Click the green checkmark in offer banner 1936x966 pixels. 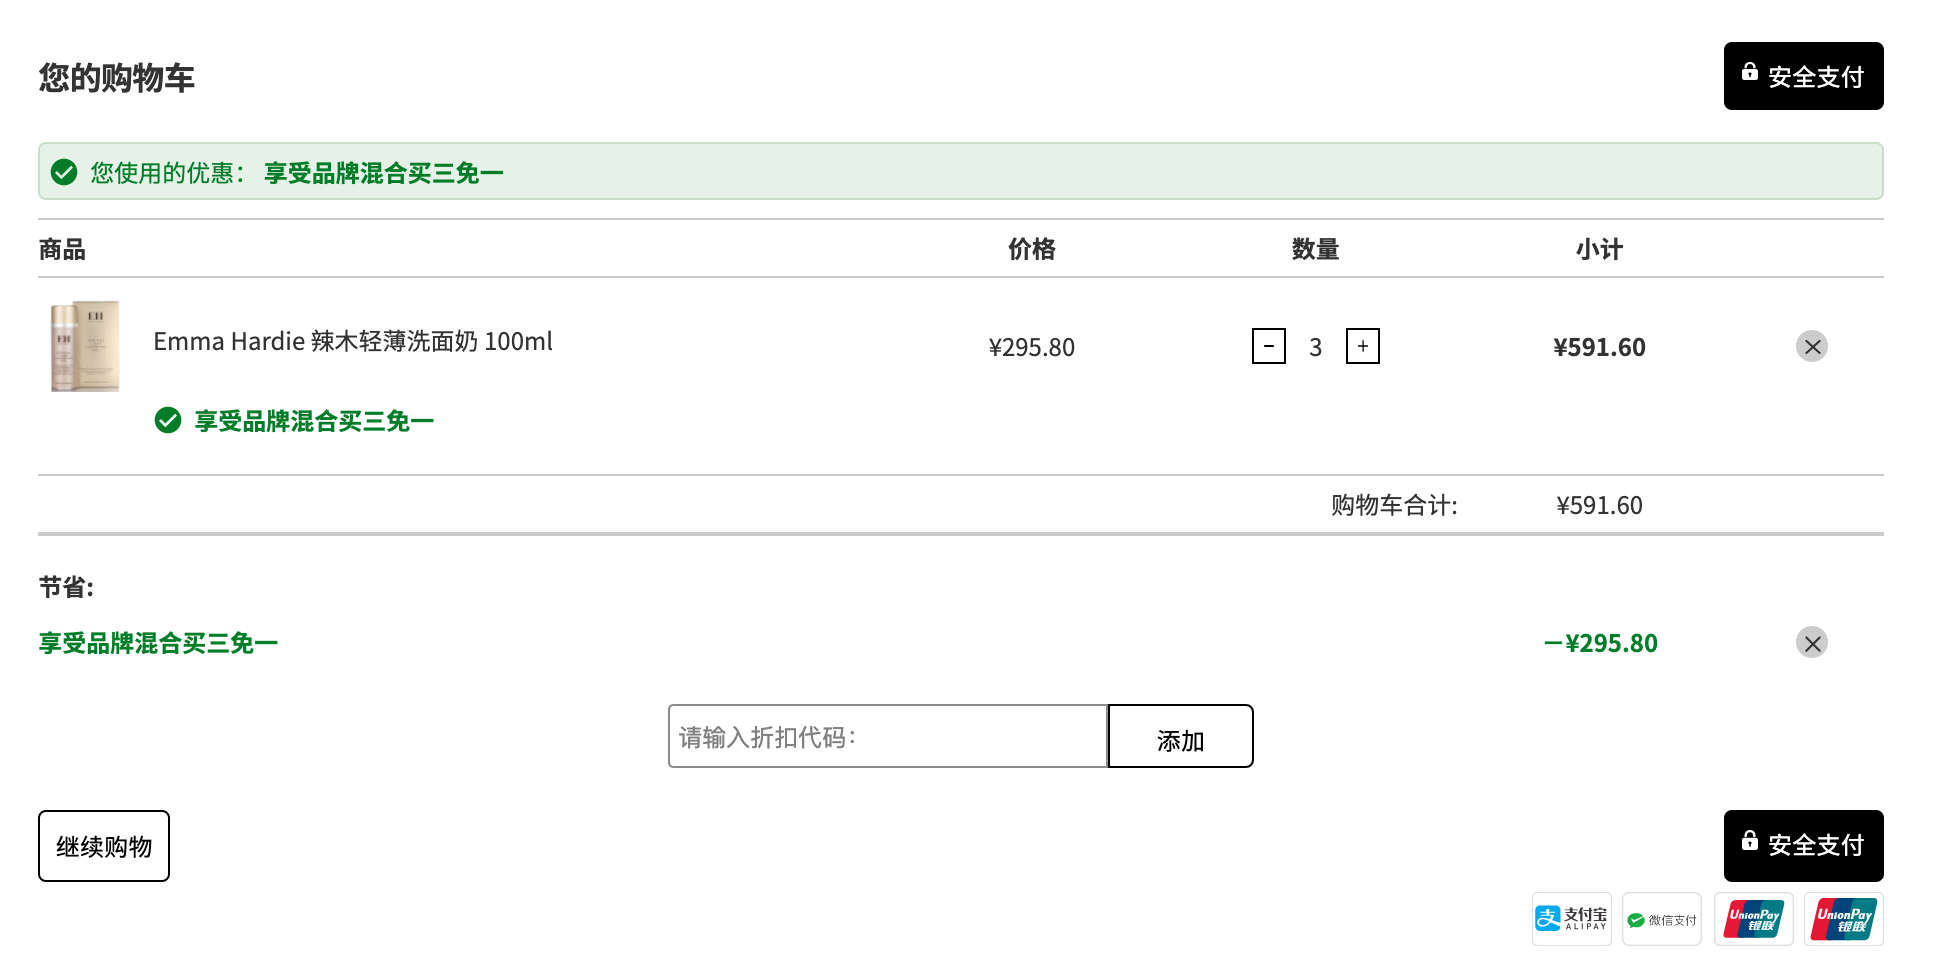click(64, 172)
